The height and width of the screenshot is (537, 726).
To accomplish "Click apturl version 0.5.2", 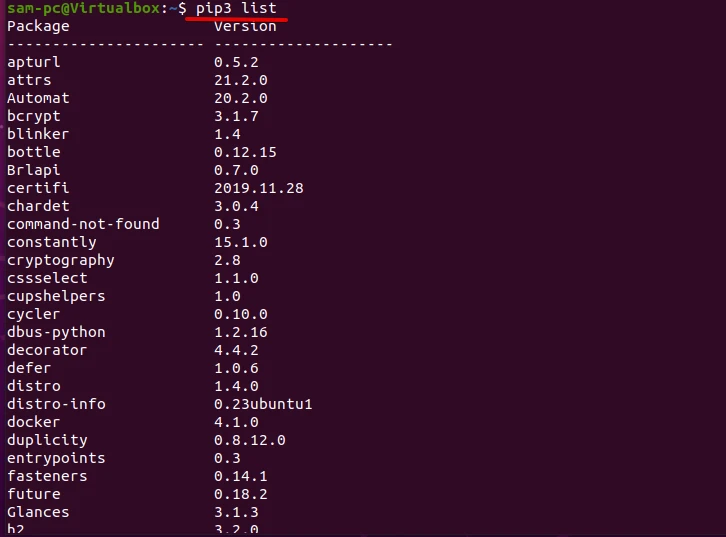I will [236, 62].
